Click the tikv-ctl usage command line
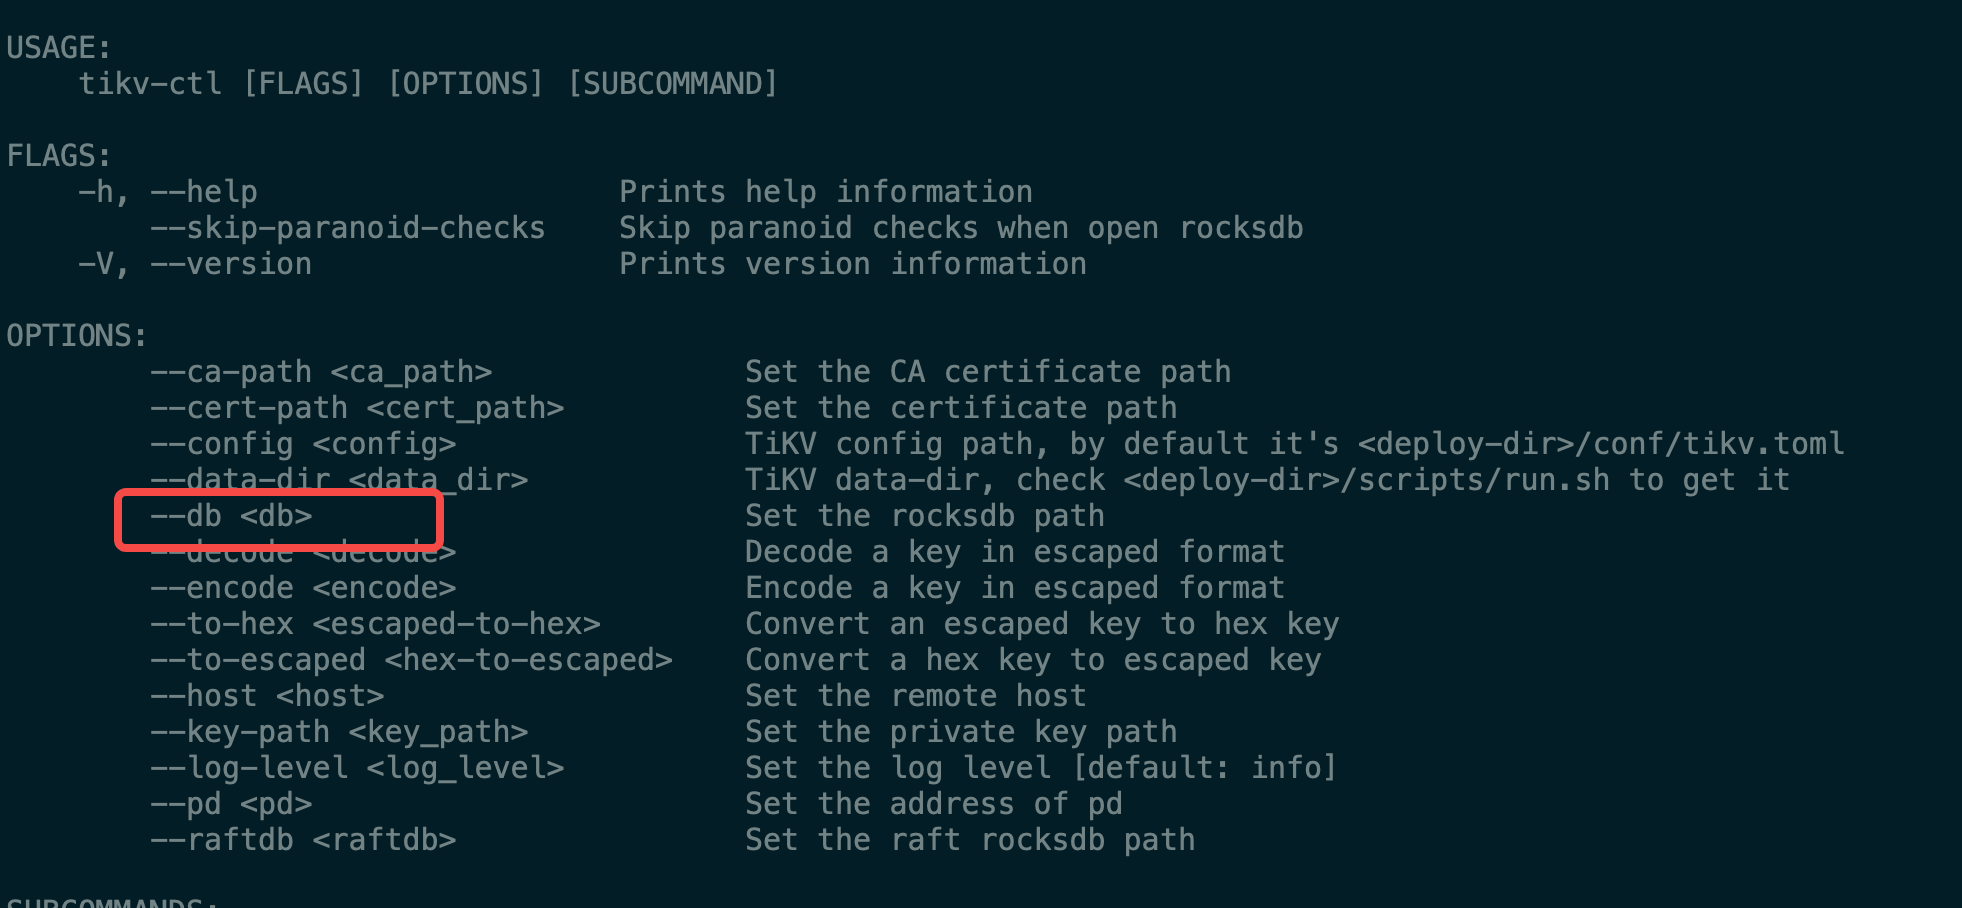Screen dimensions: 1962x908 point(428,84)
